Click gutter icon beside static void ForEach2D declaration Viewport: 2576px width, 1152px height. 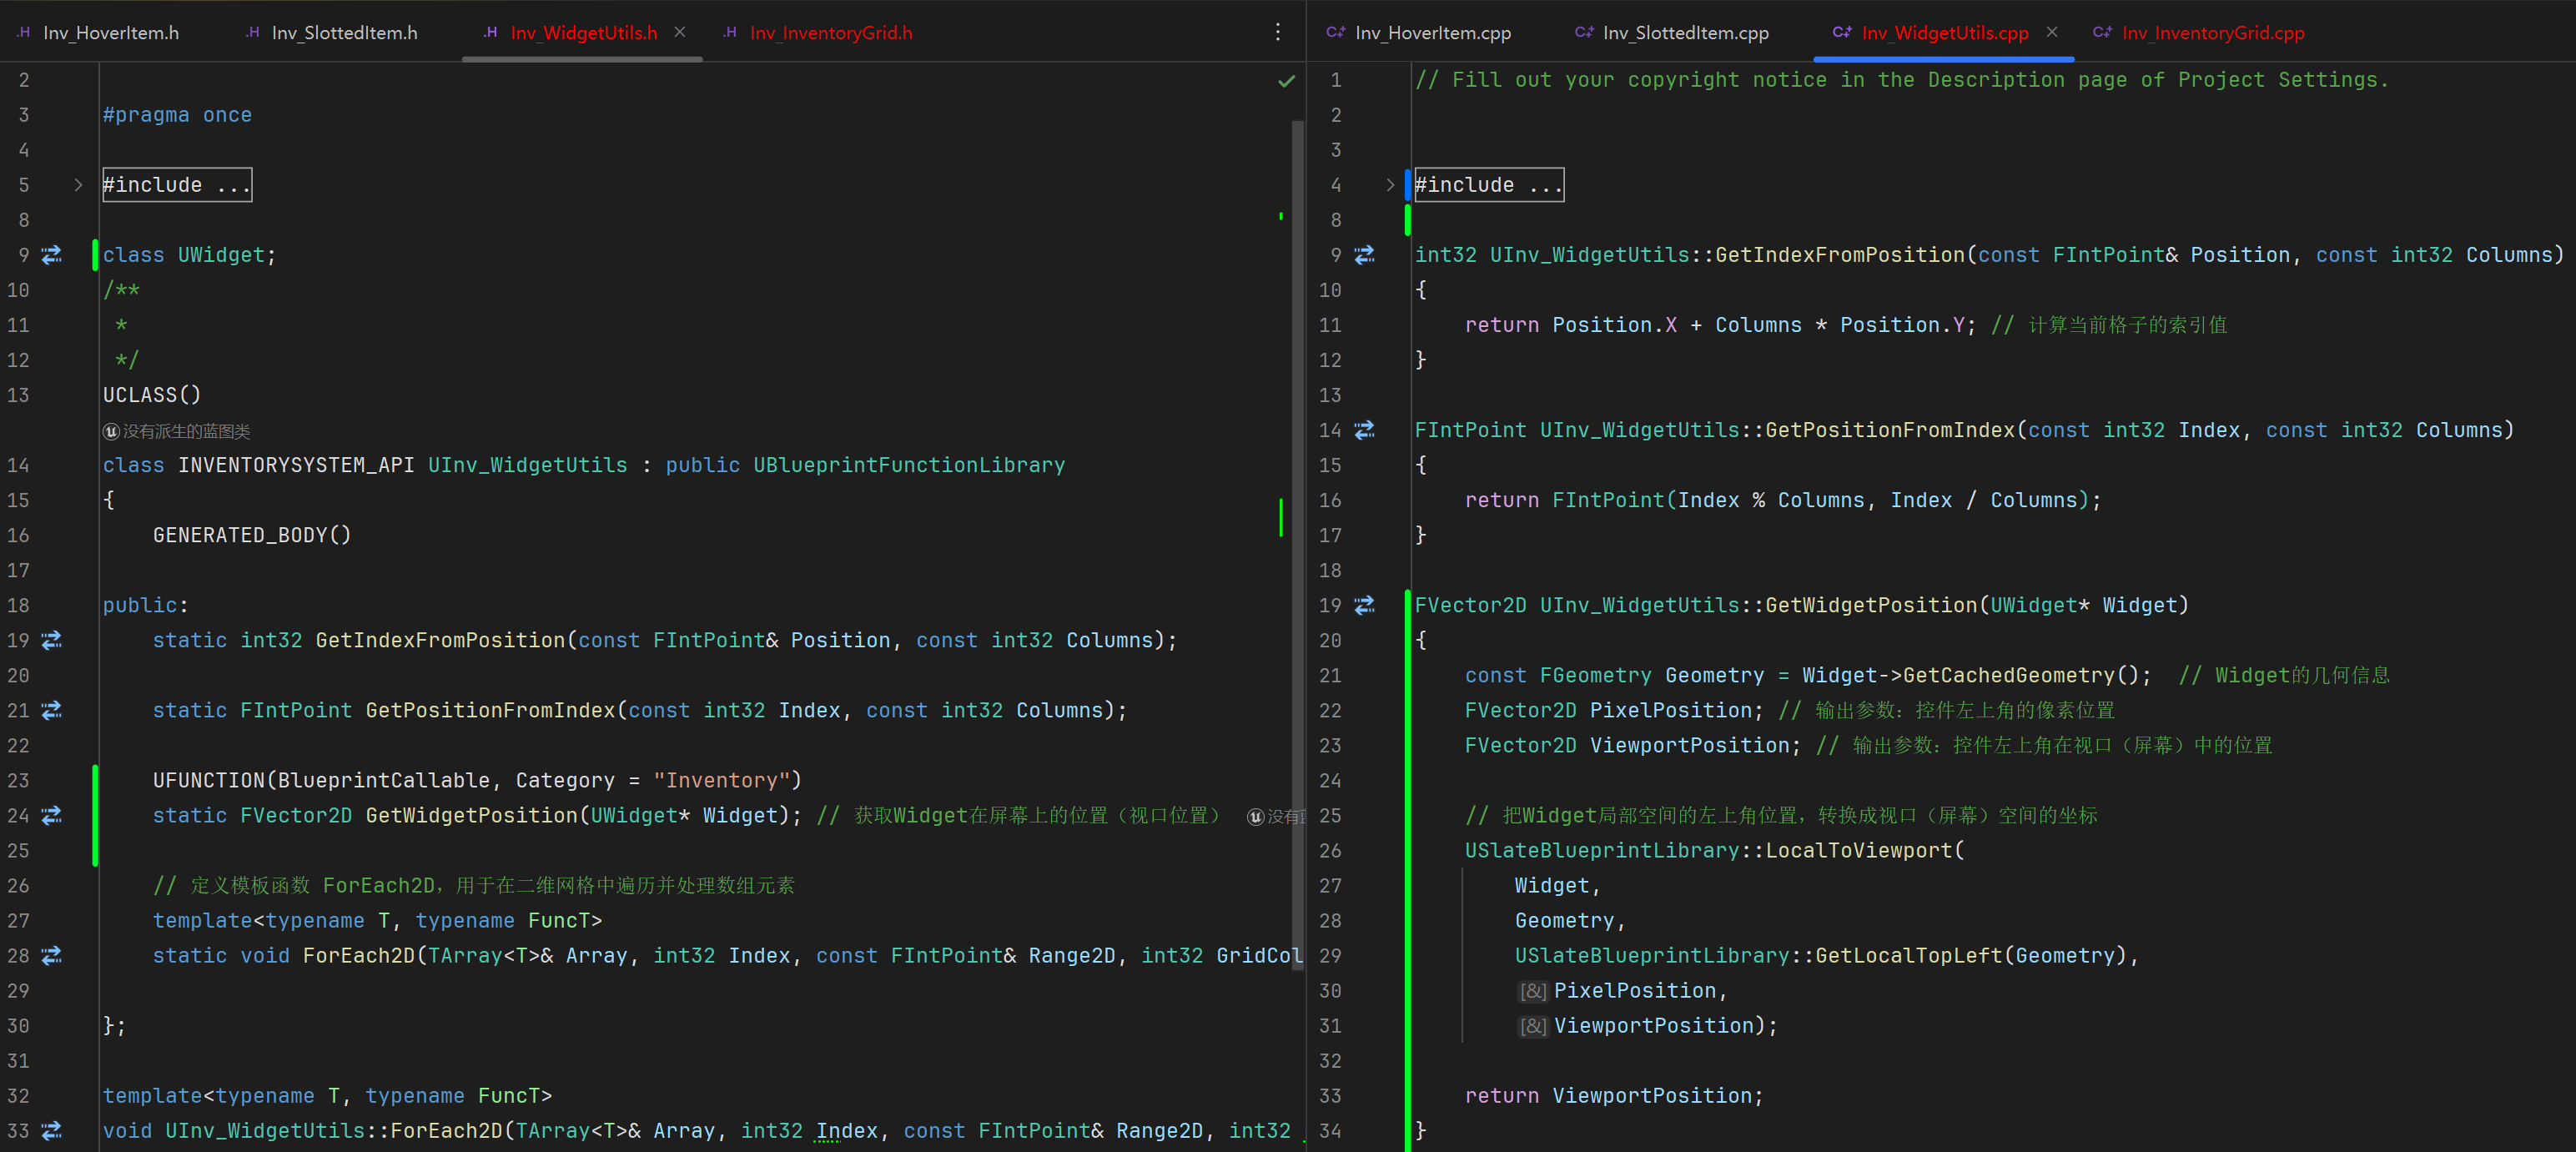[x=52, y=955]
